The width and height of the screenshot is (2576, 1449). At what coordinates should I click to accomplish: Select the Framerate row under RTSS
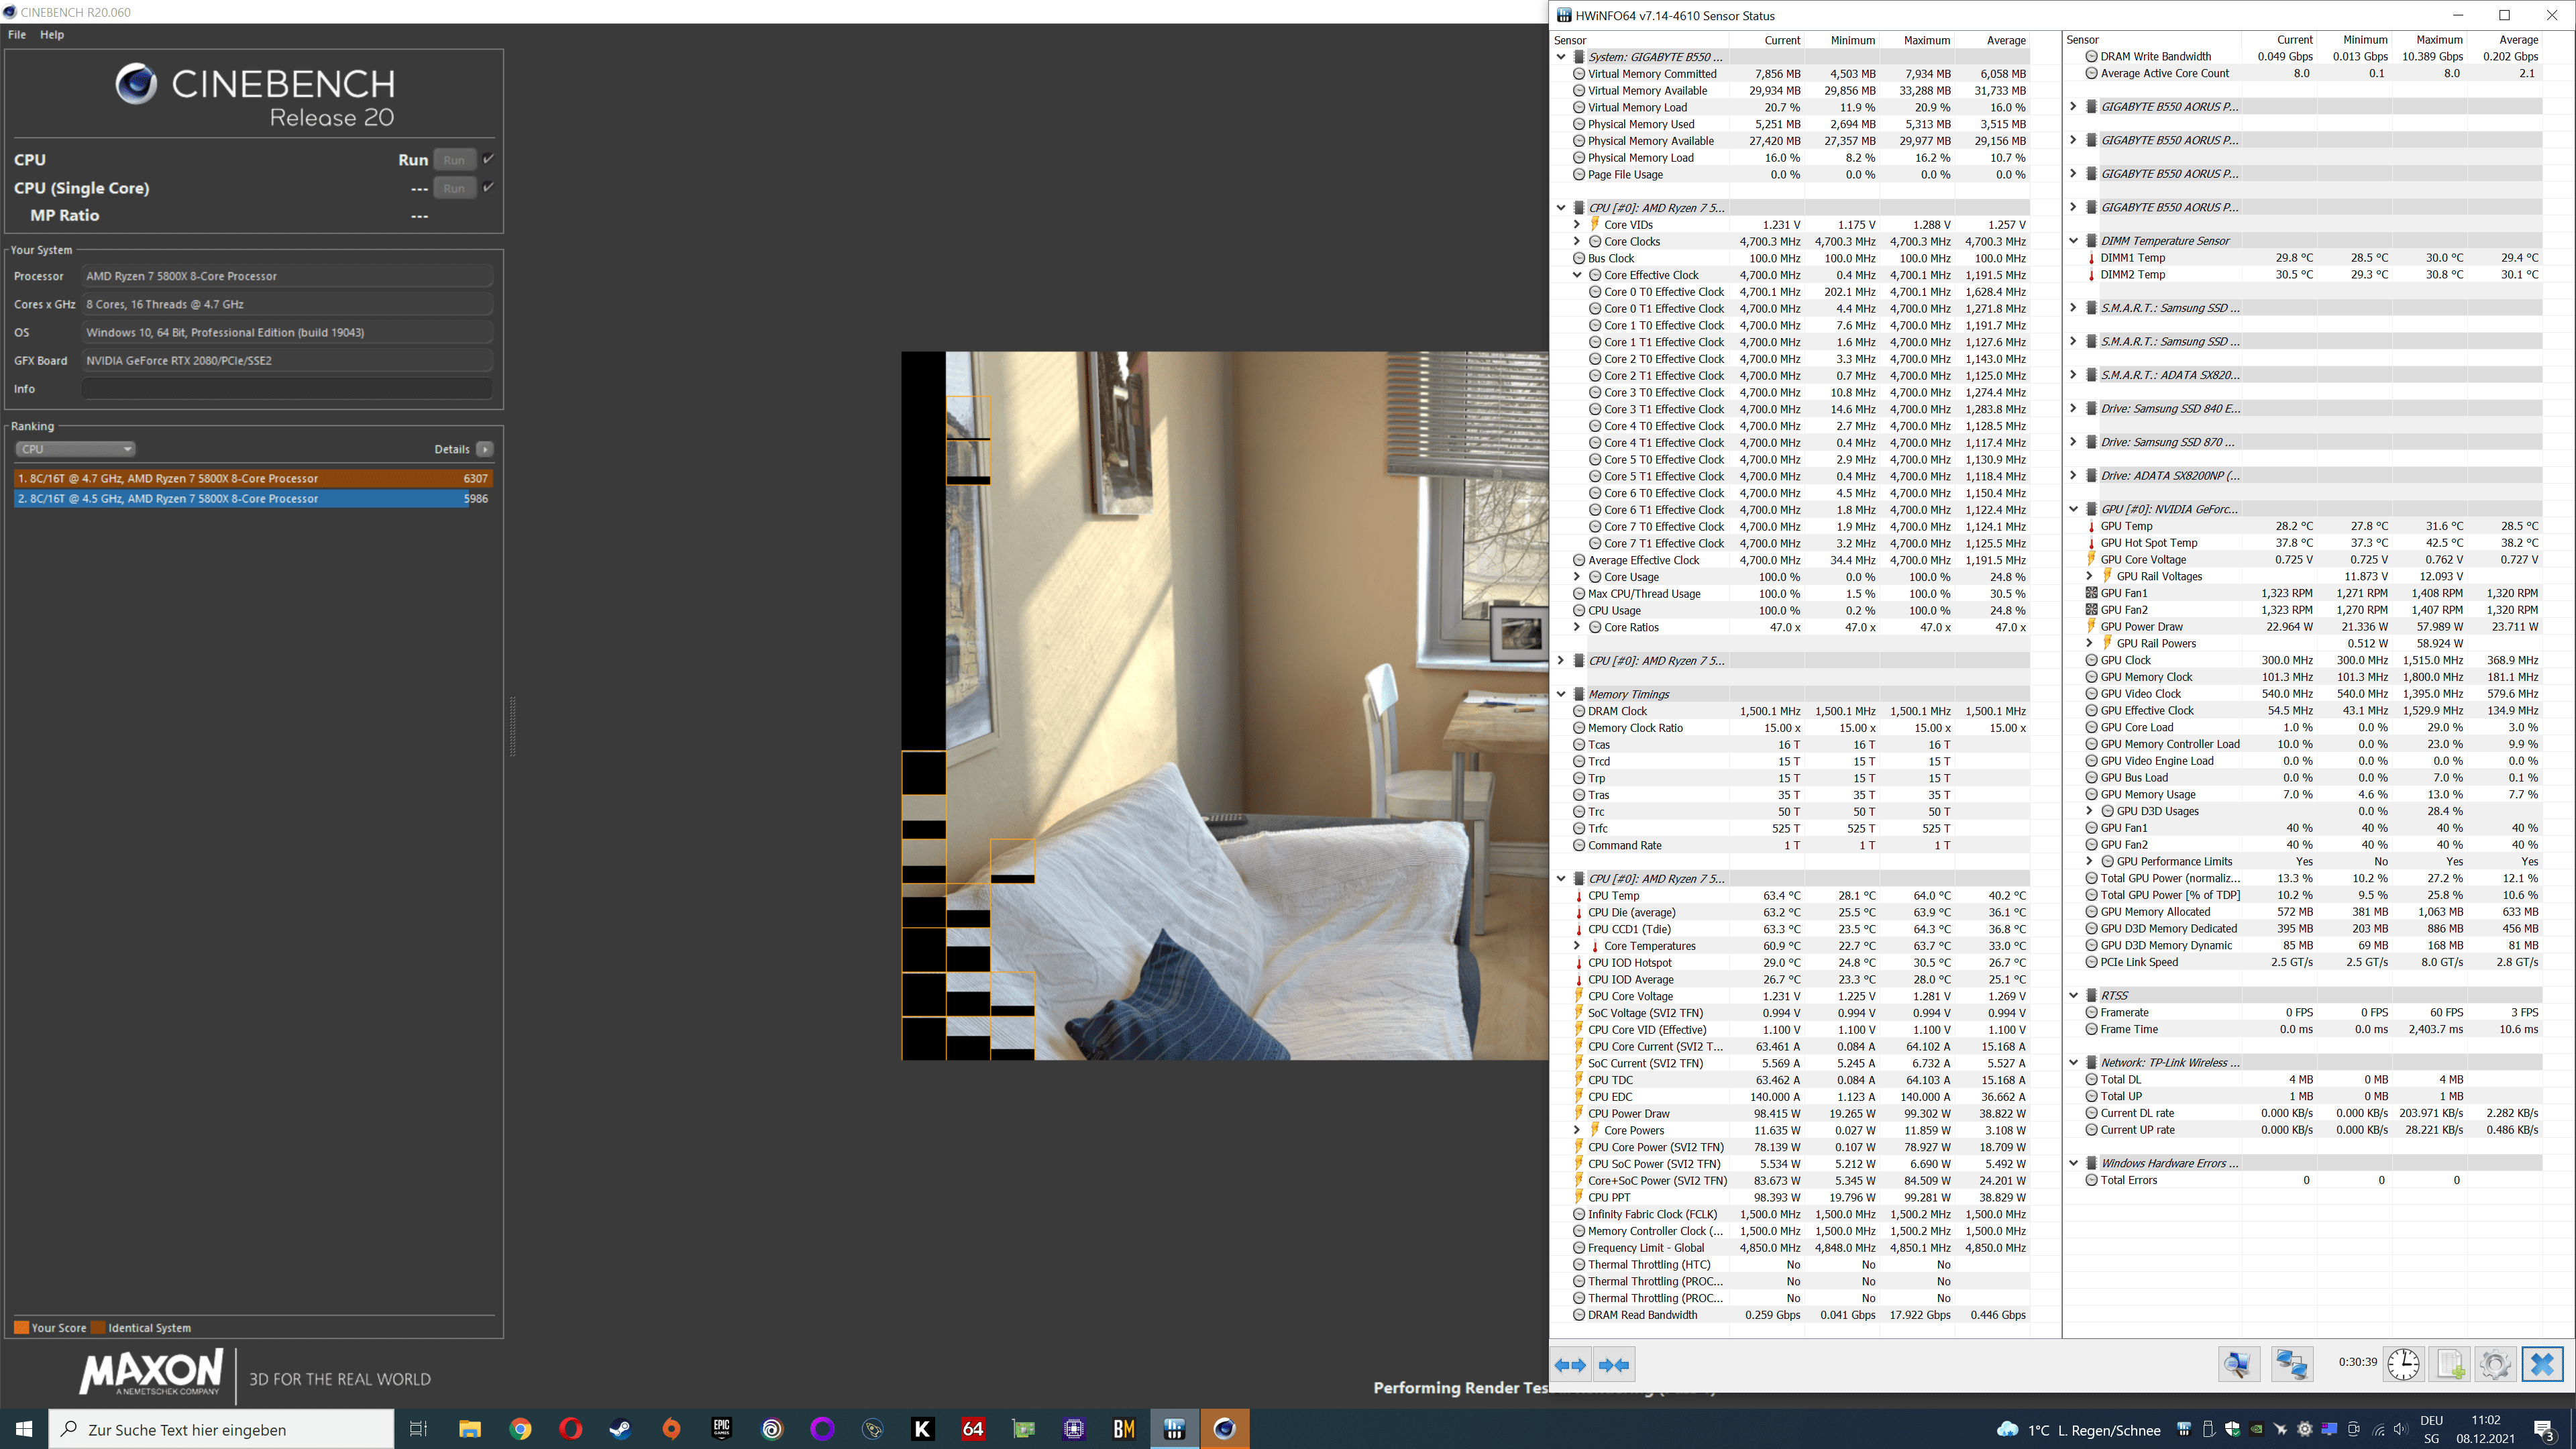point(2312,1012)
